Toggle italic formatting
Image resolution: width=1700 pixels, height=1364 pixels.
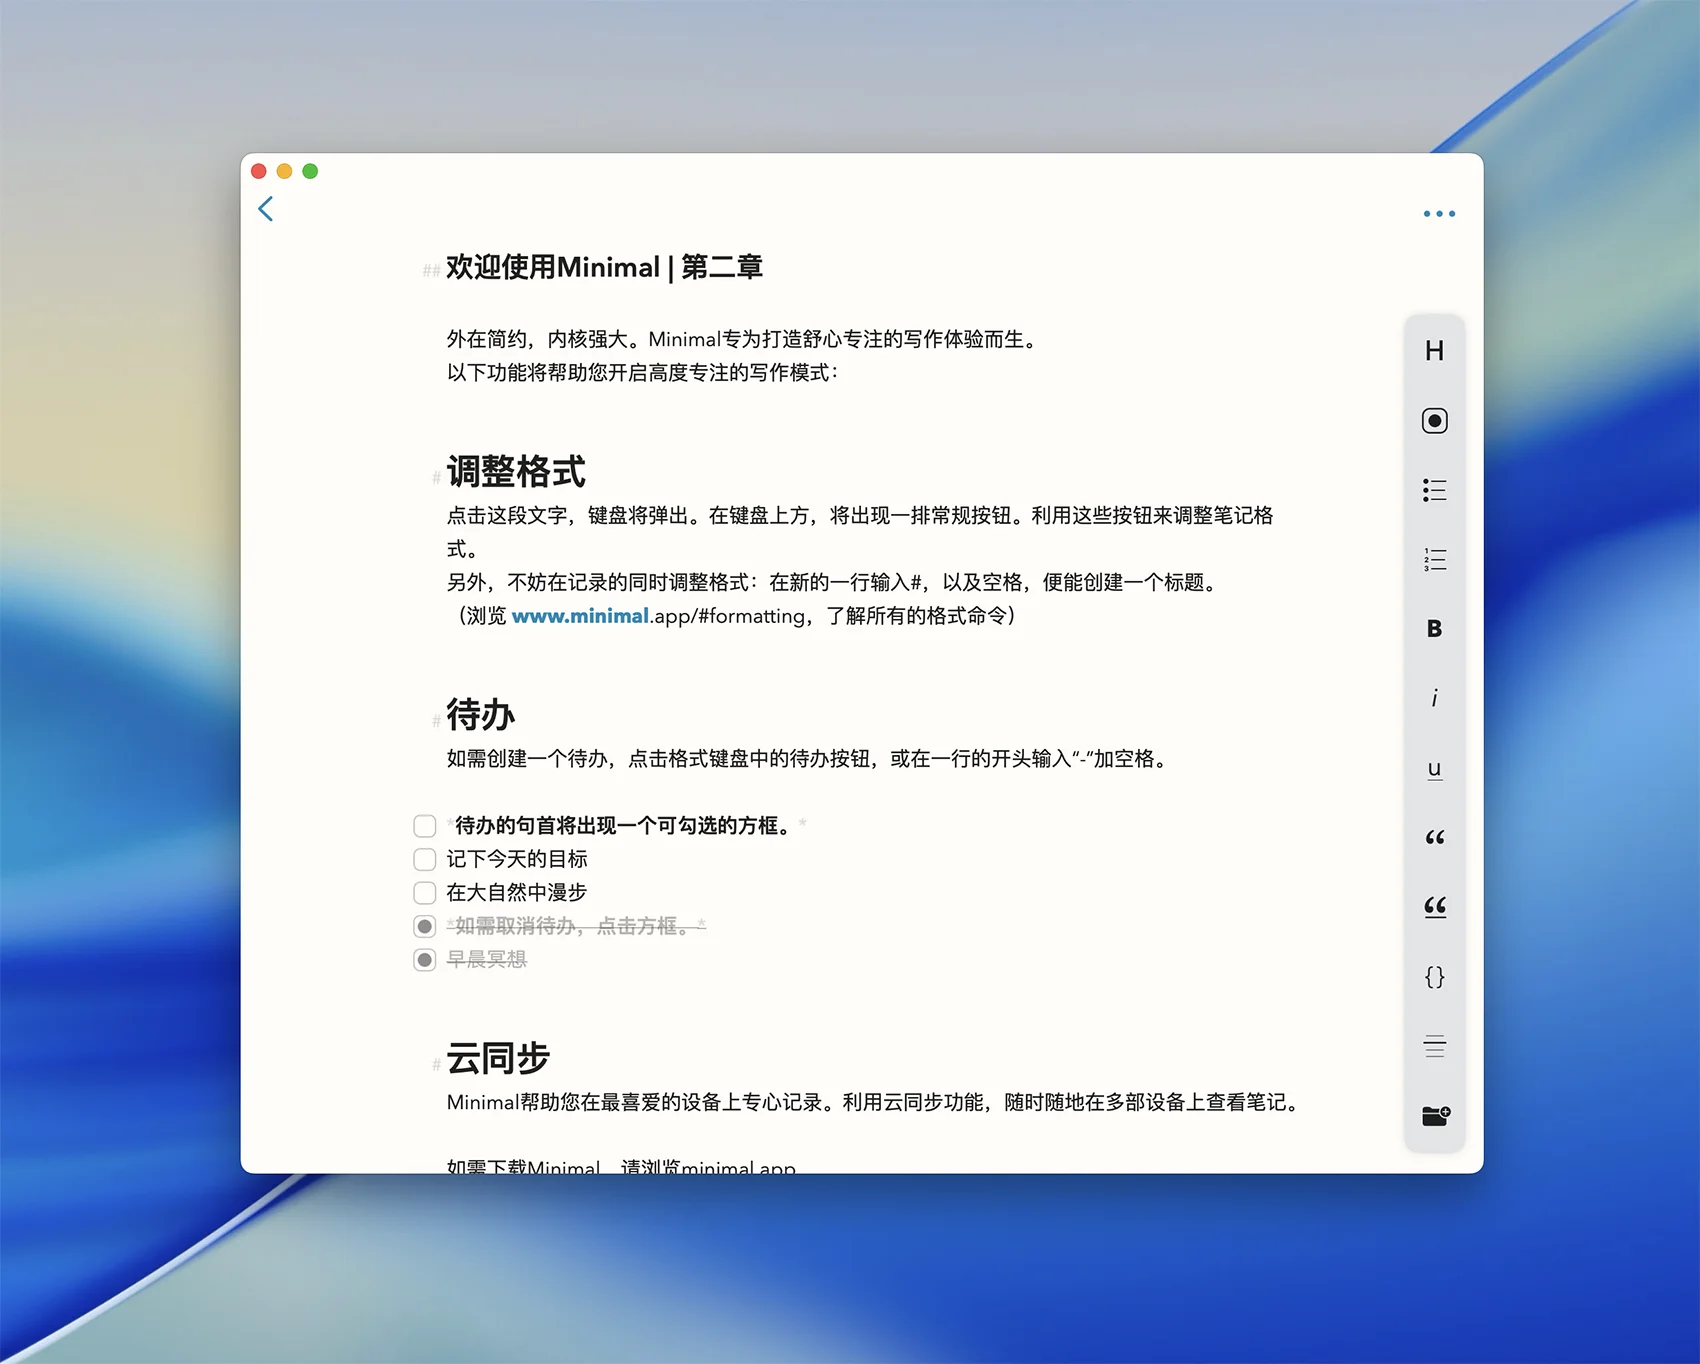(1434, 698)
